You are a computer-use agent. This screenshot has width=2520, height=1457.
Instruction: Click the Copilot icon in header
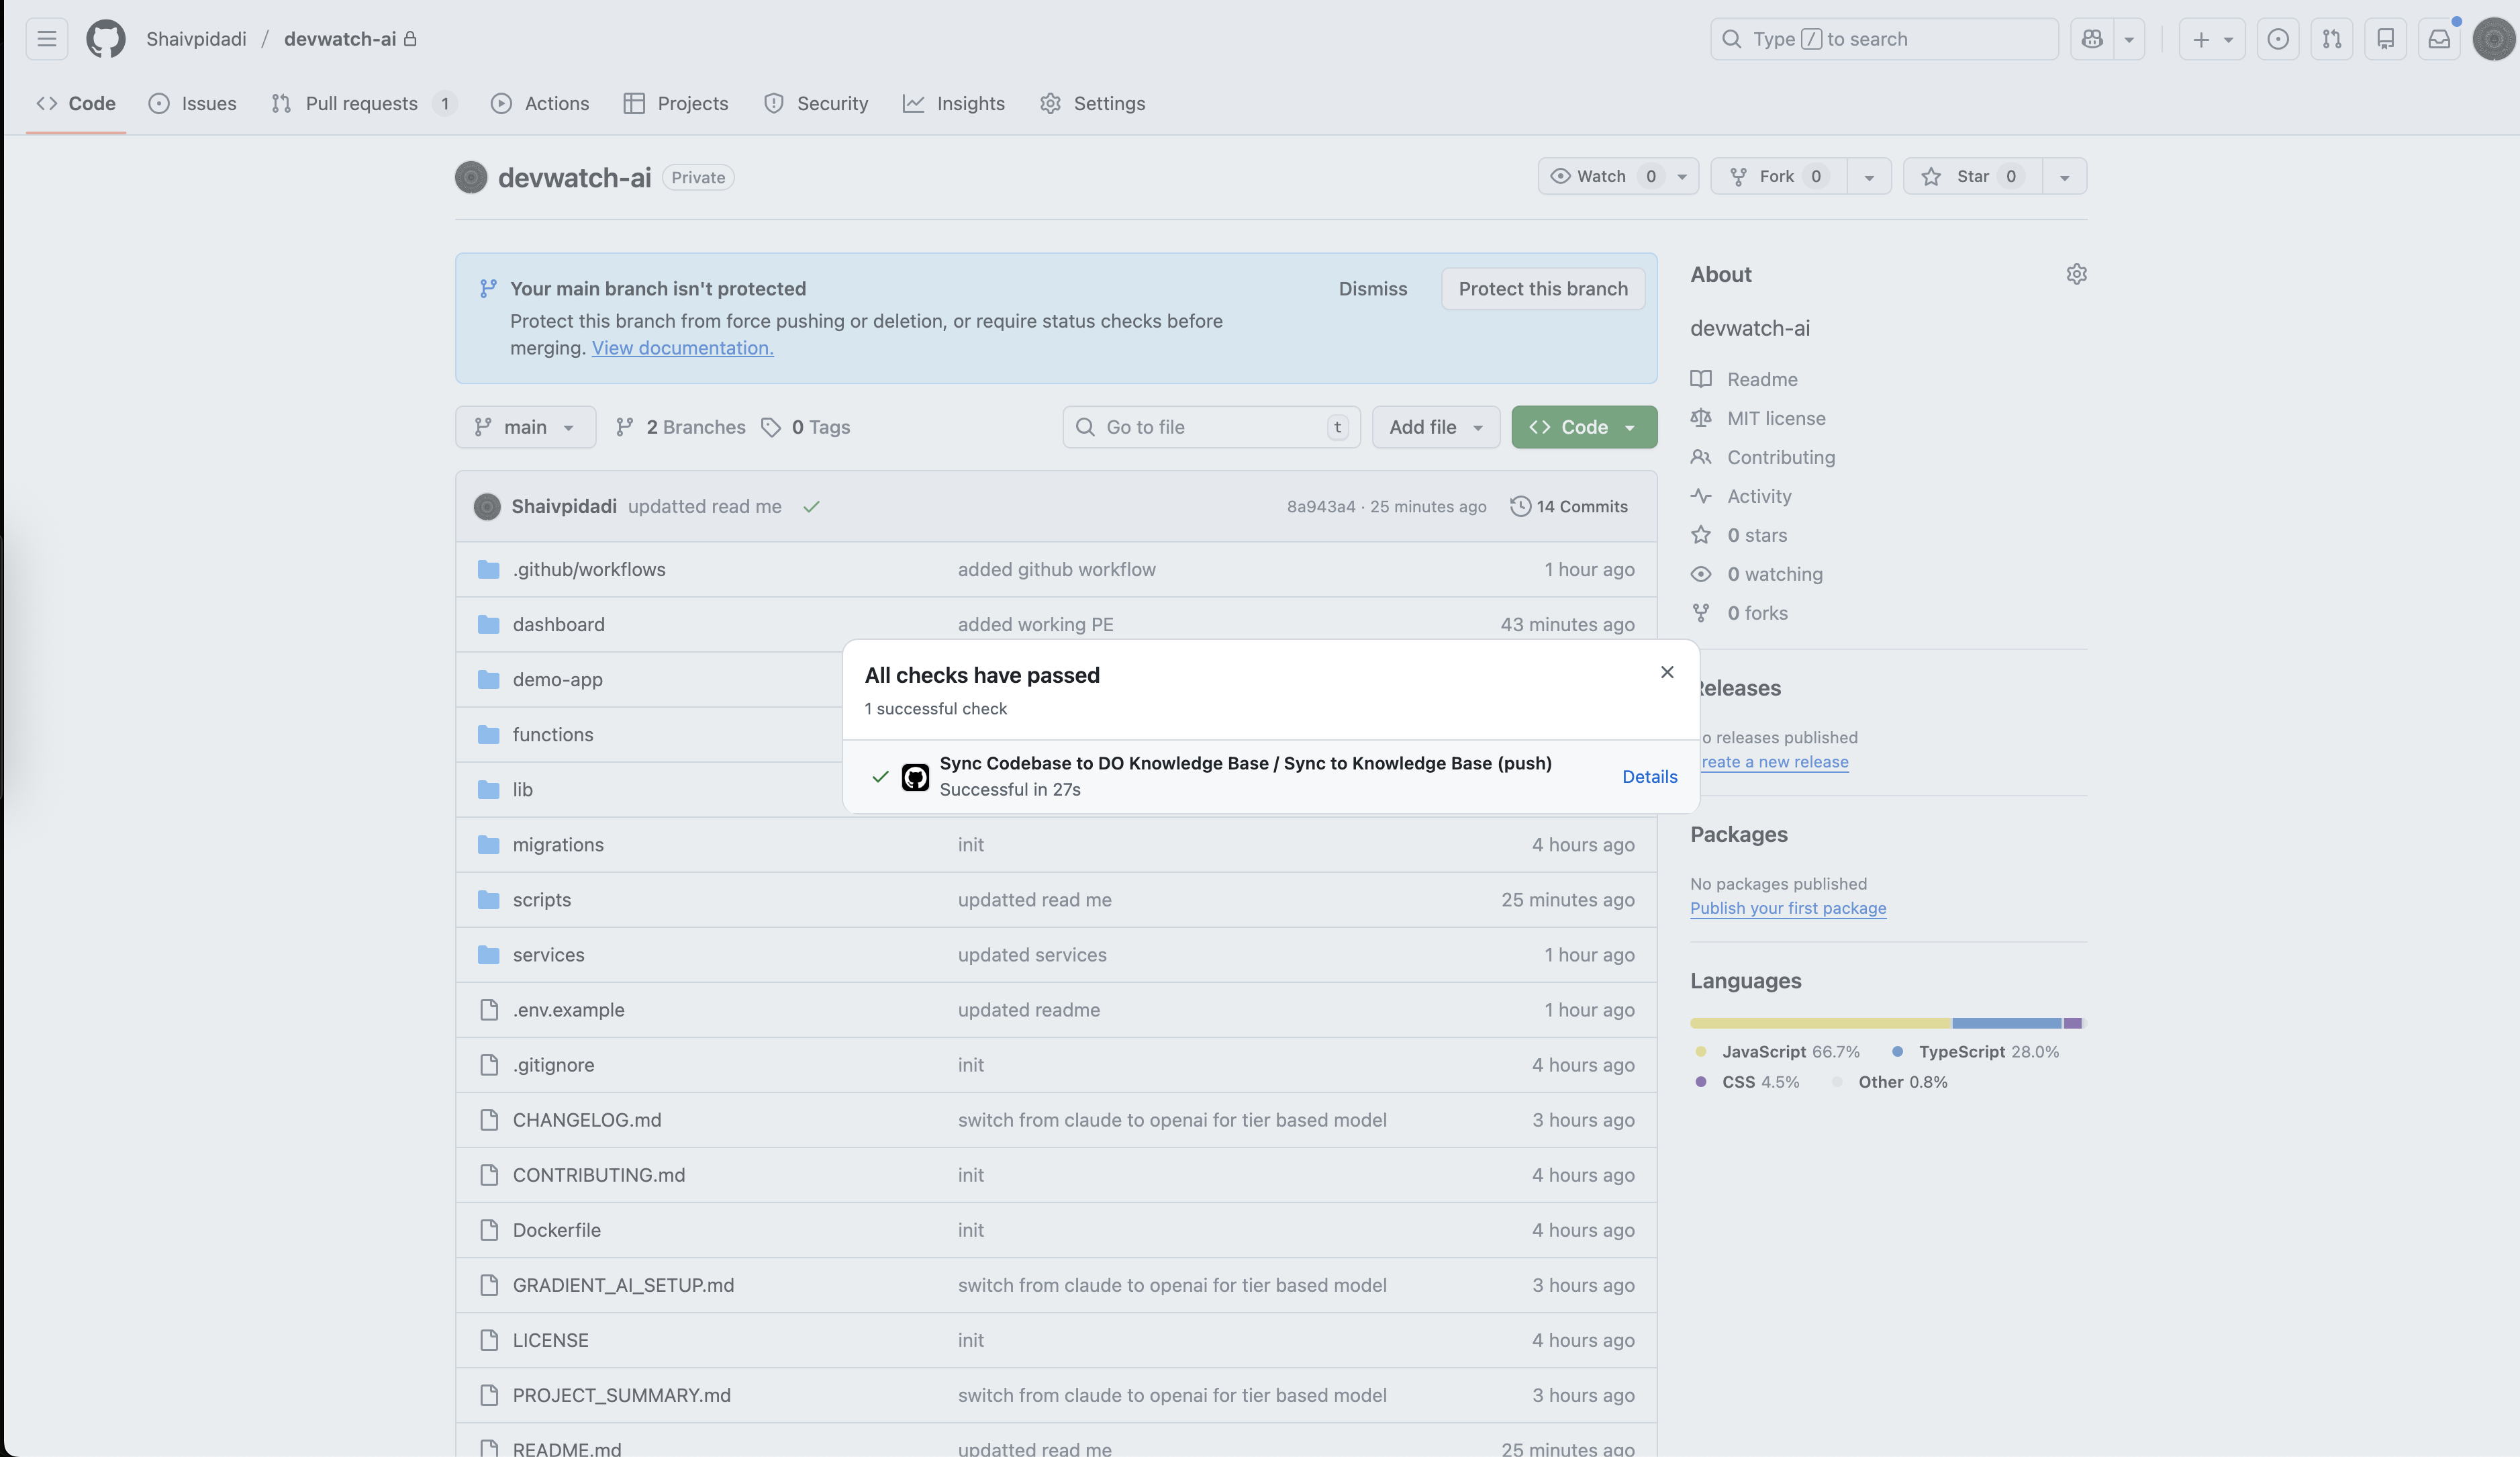(x=2092, y=39)
